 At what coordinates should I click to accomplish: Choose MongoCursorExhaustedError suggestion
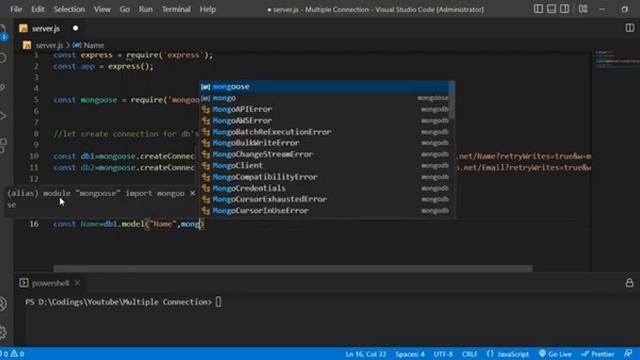(x=324, y=199)
